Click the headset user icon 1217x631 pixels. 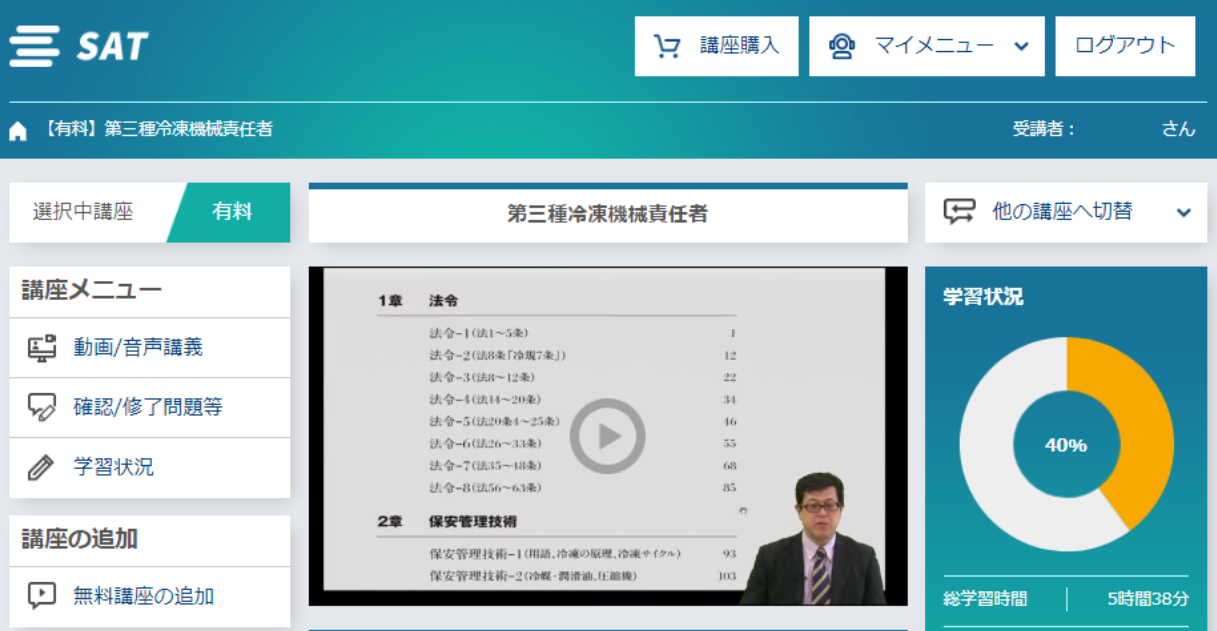coord(842,46)
